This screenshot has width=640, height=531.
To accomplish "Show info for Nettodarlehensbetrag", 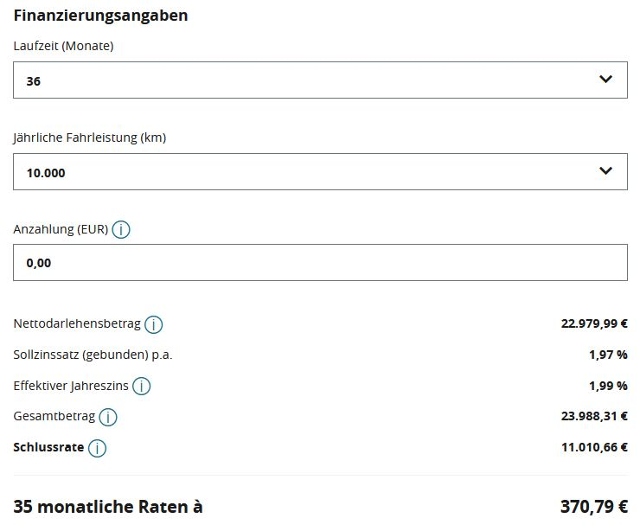I will pos(153,324).
